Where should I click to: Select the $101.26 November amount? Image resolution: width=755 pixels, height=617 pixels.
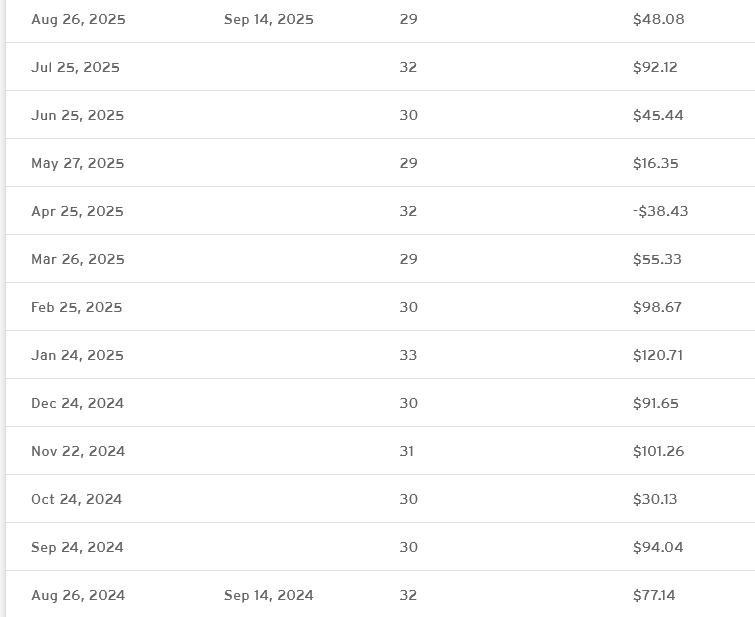click(x=658, y=451)
